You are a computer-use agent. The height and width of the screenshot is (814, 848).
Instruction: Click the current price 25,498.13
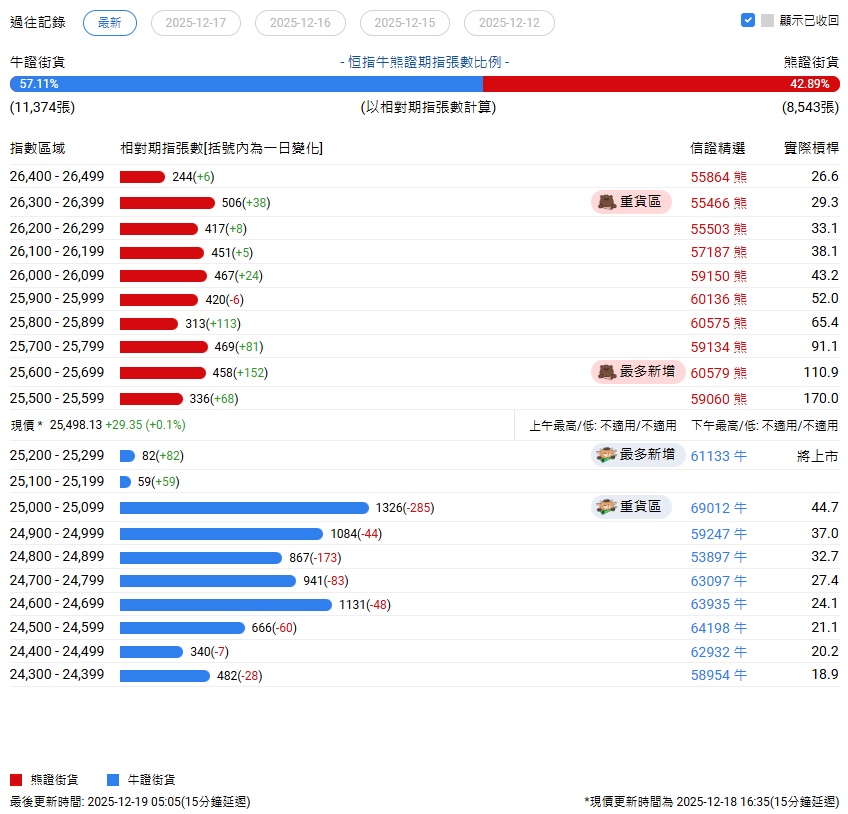coord(76,425)
